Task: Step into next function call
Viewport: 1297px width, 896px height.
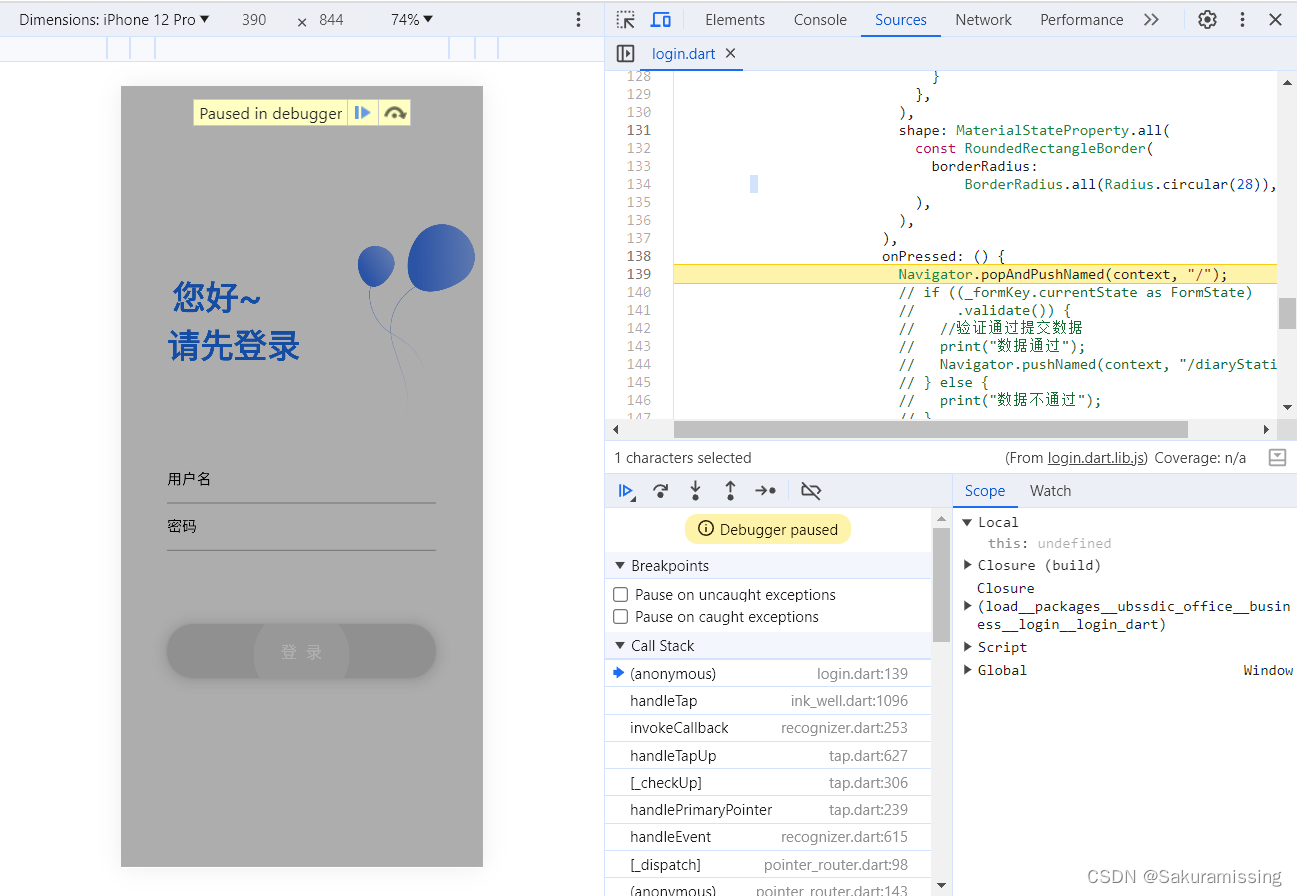Action: coord(696,490)
